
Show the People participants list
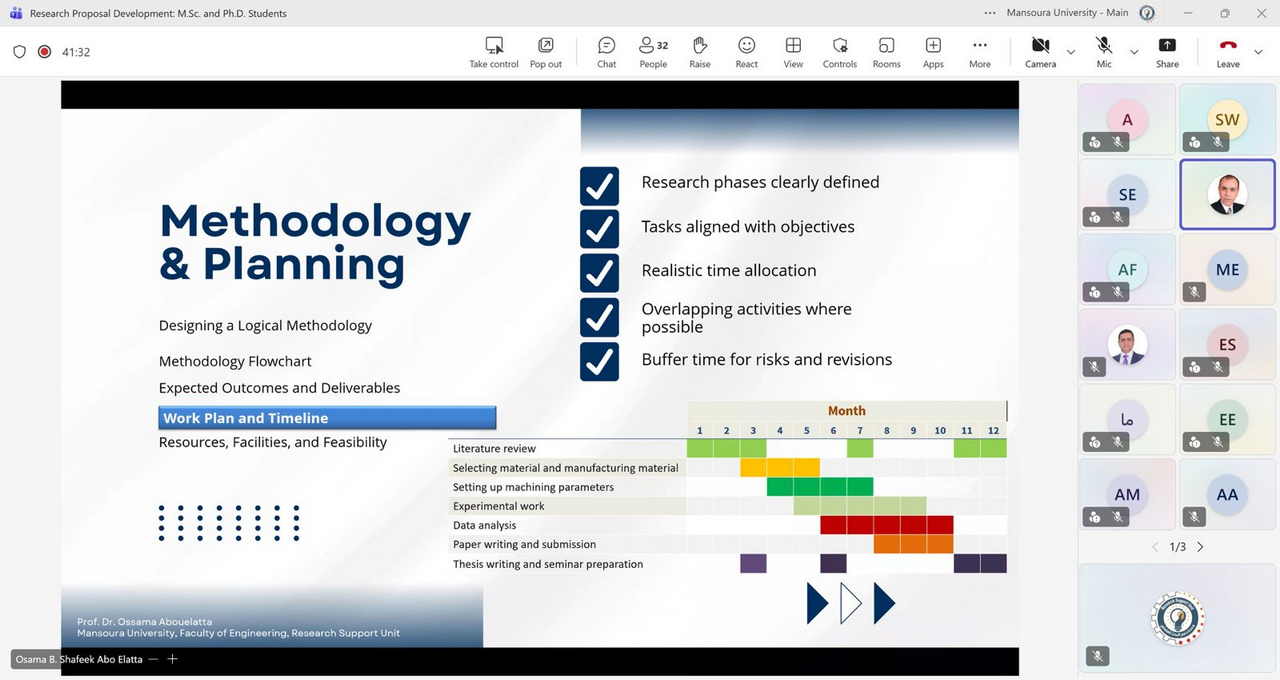653,52
